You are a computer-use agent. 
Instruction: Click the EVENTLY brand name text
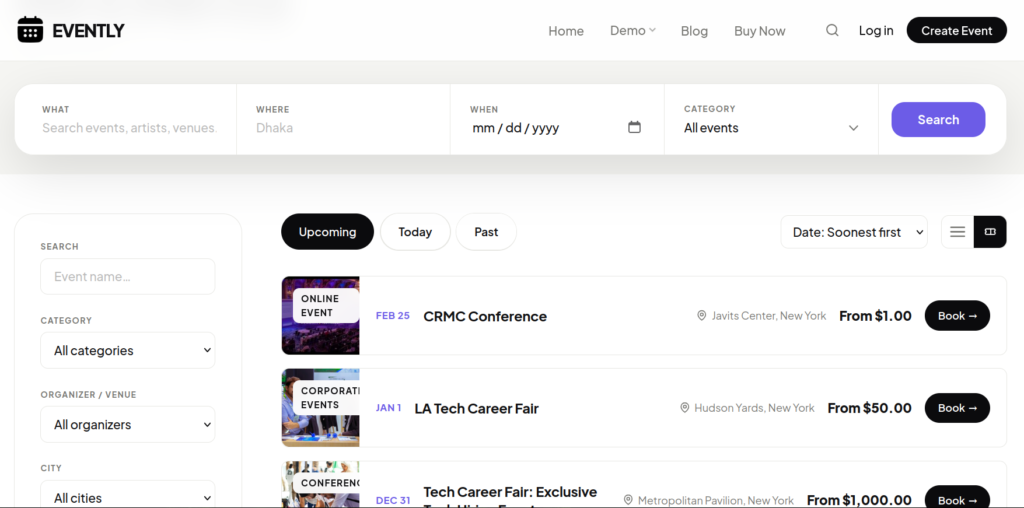pos(88,31)
